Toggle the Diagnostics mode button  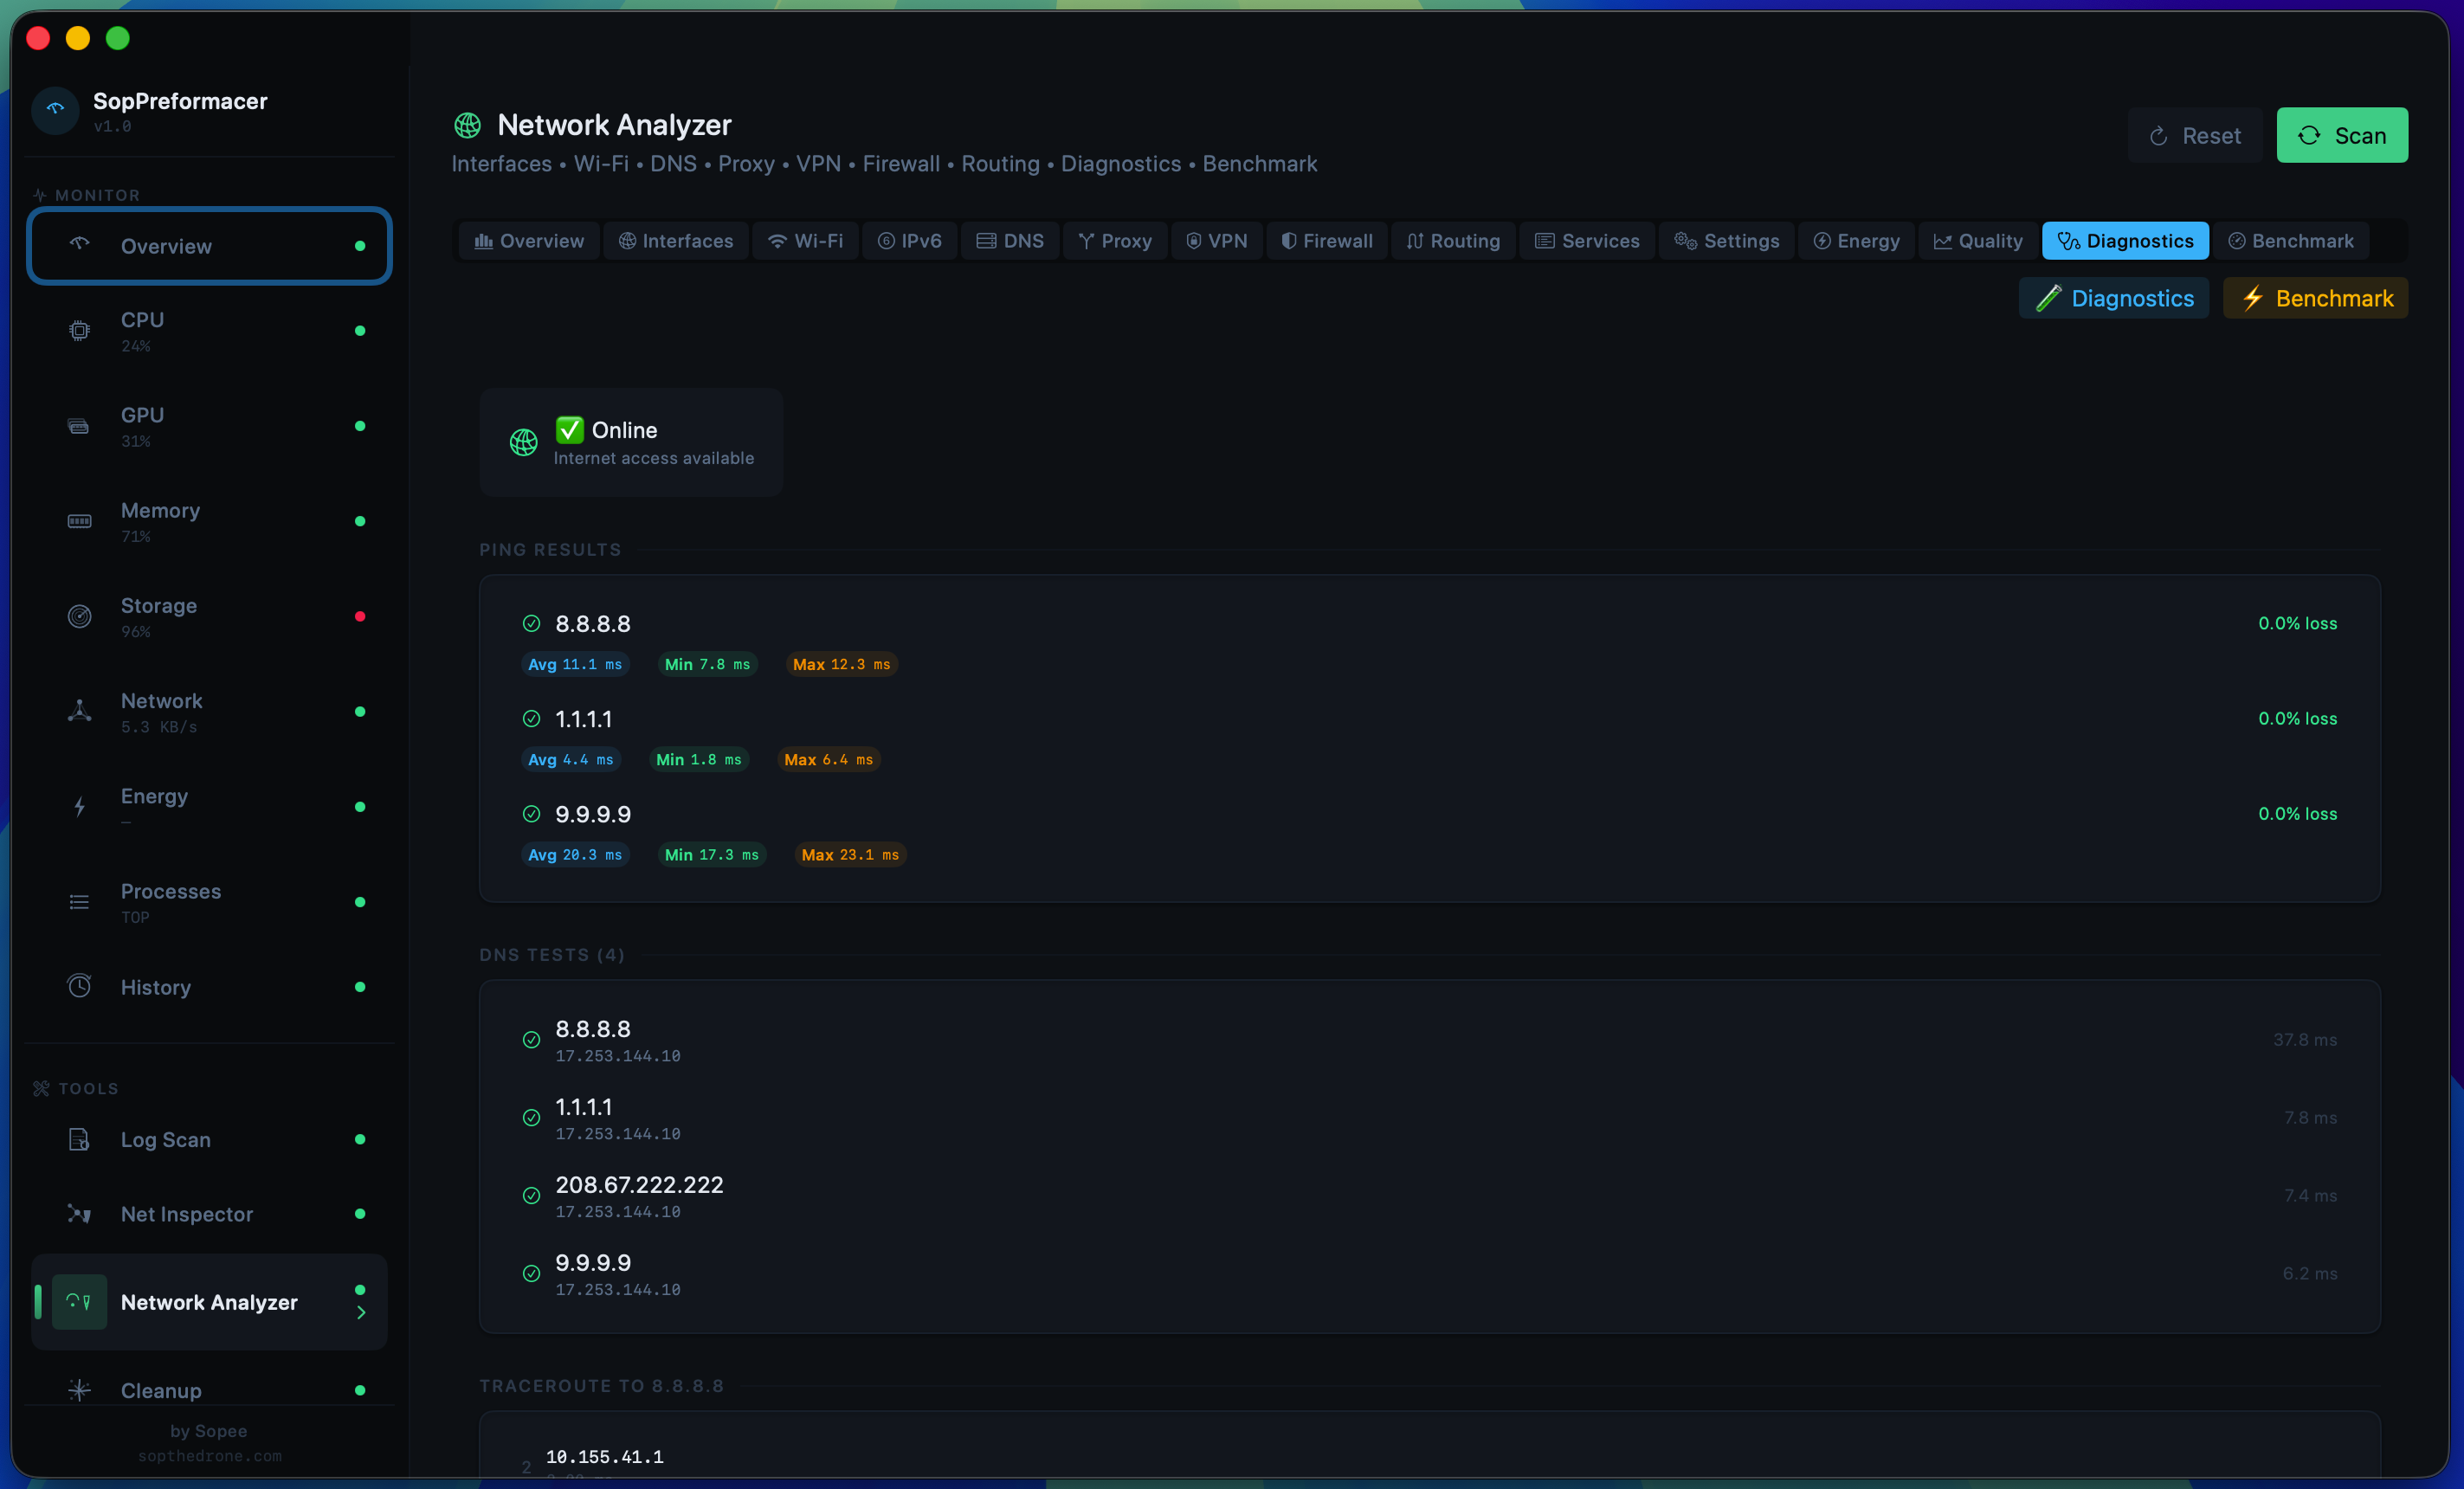[x=2113, y=298]
